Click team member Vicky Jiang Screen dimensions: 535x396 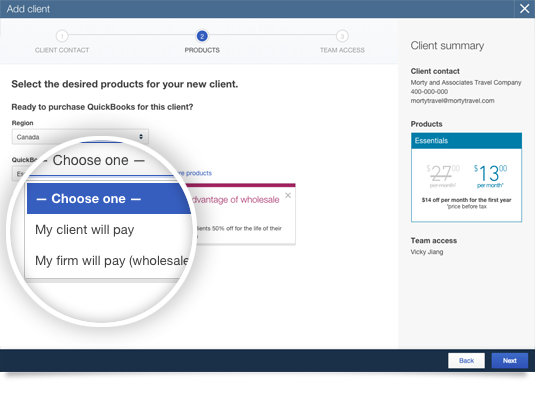tap(427, 252)
